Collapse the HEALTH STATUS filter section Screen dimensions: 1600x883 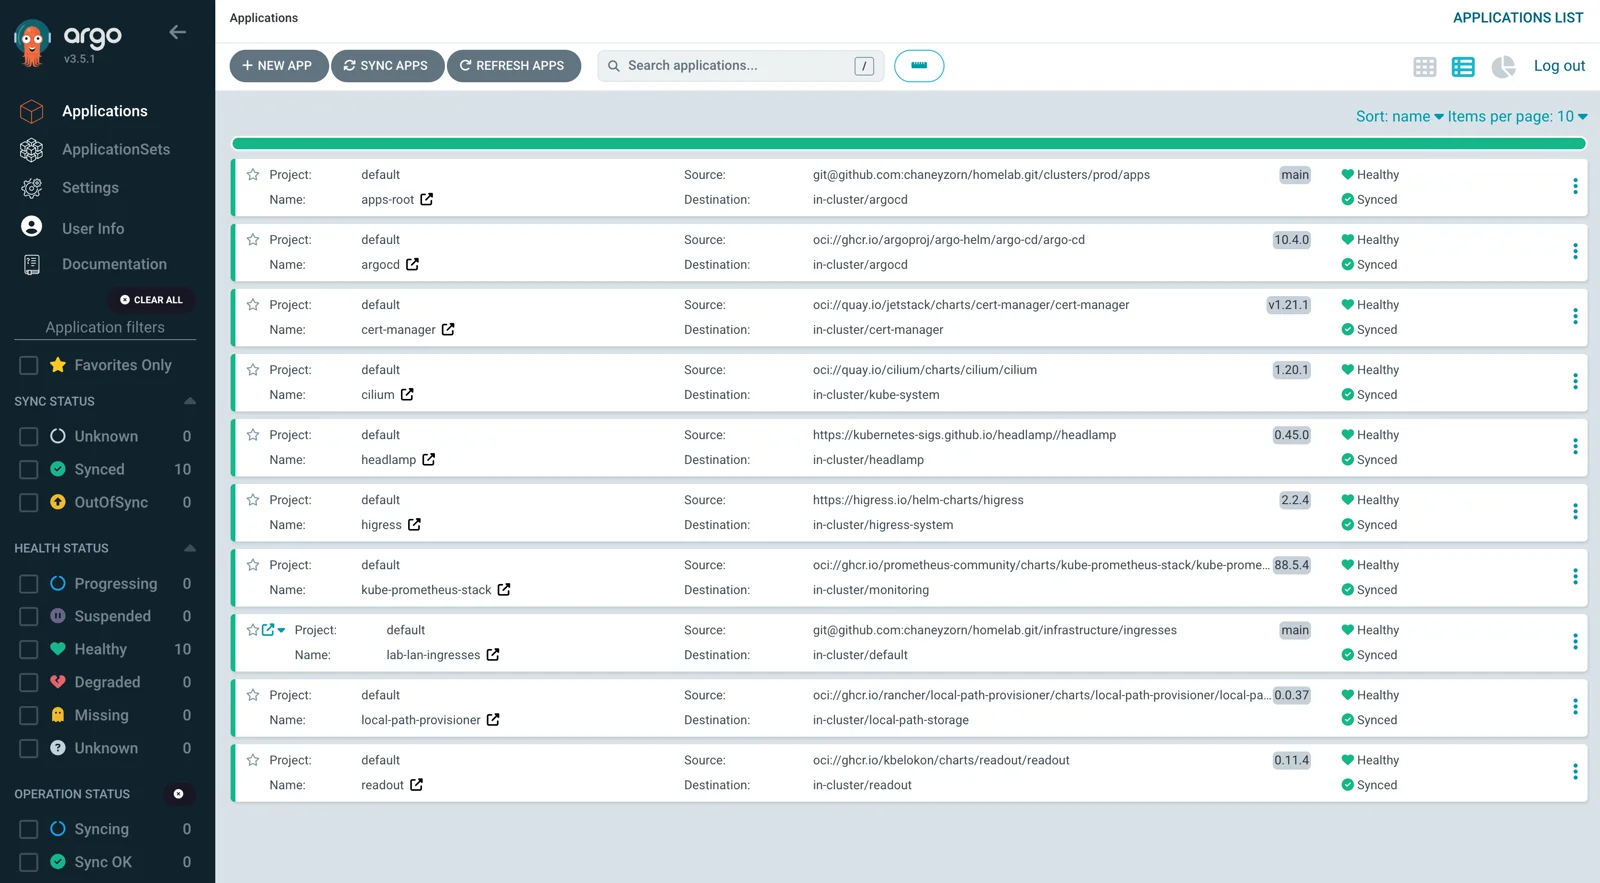point(190,548)
